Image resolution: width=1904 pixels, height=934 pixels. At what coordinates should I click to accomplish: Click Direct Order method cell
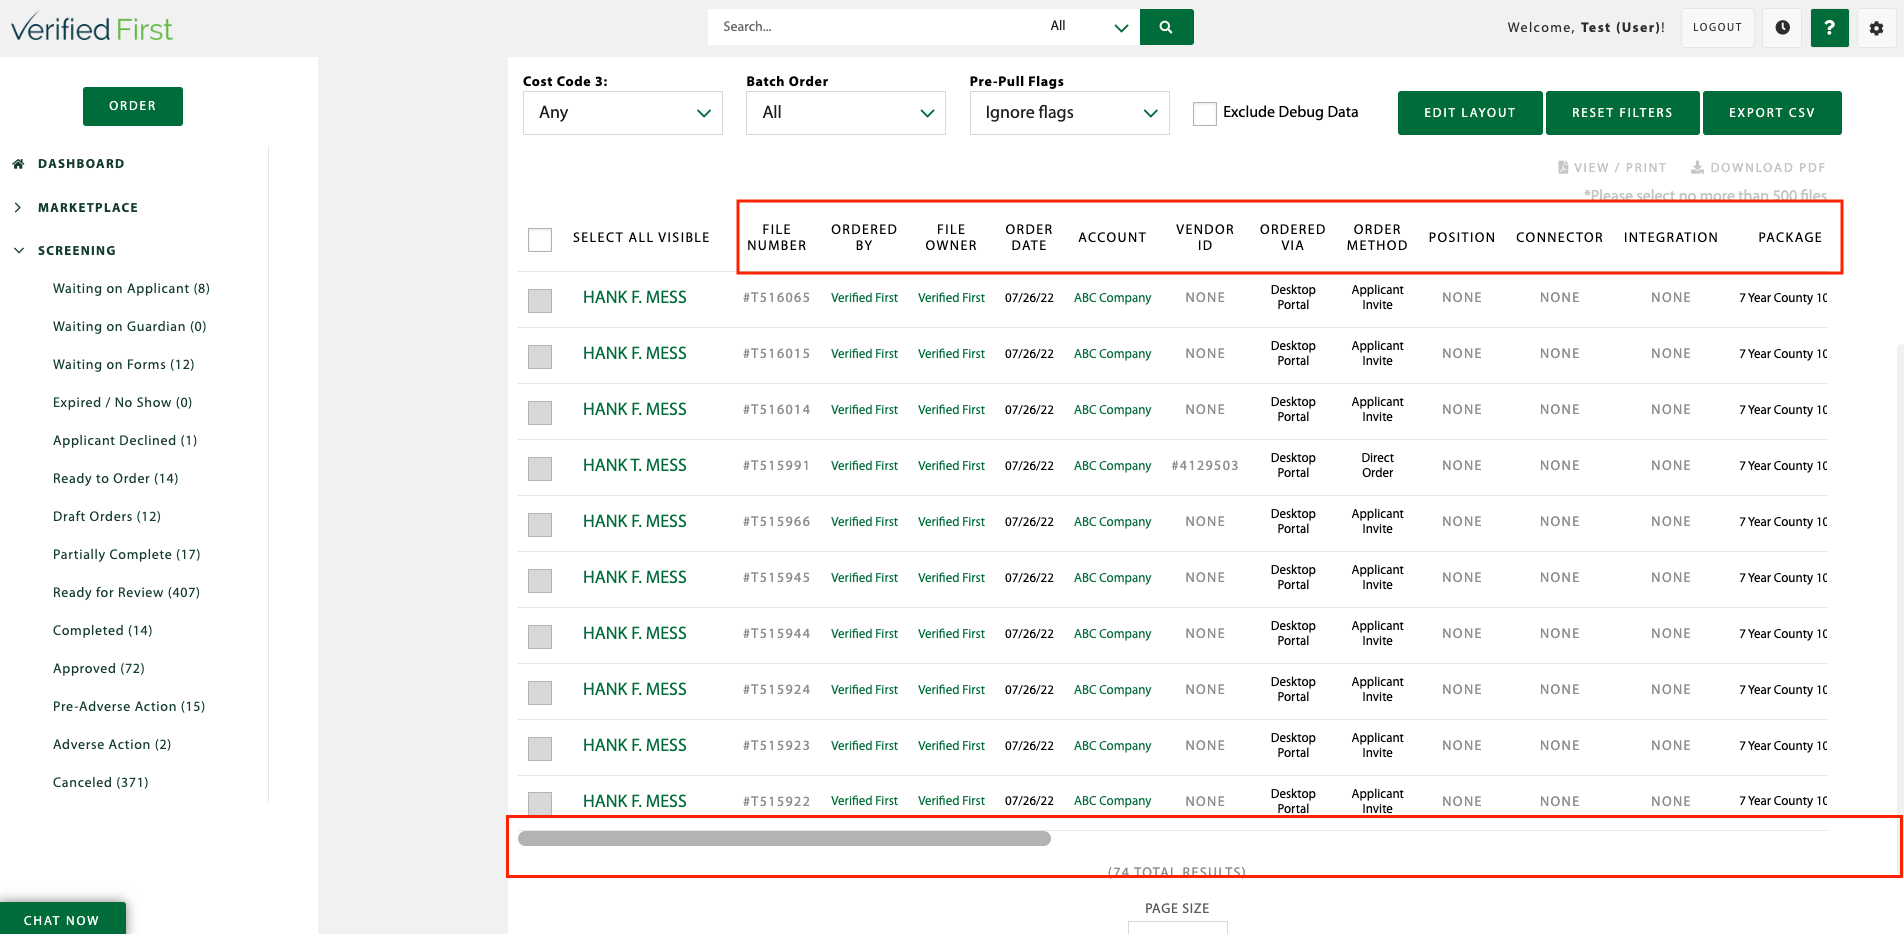[1377, 466]
